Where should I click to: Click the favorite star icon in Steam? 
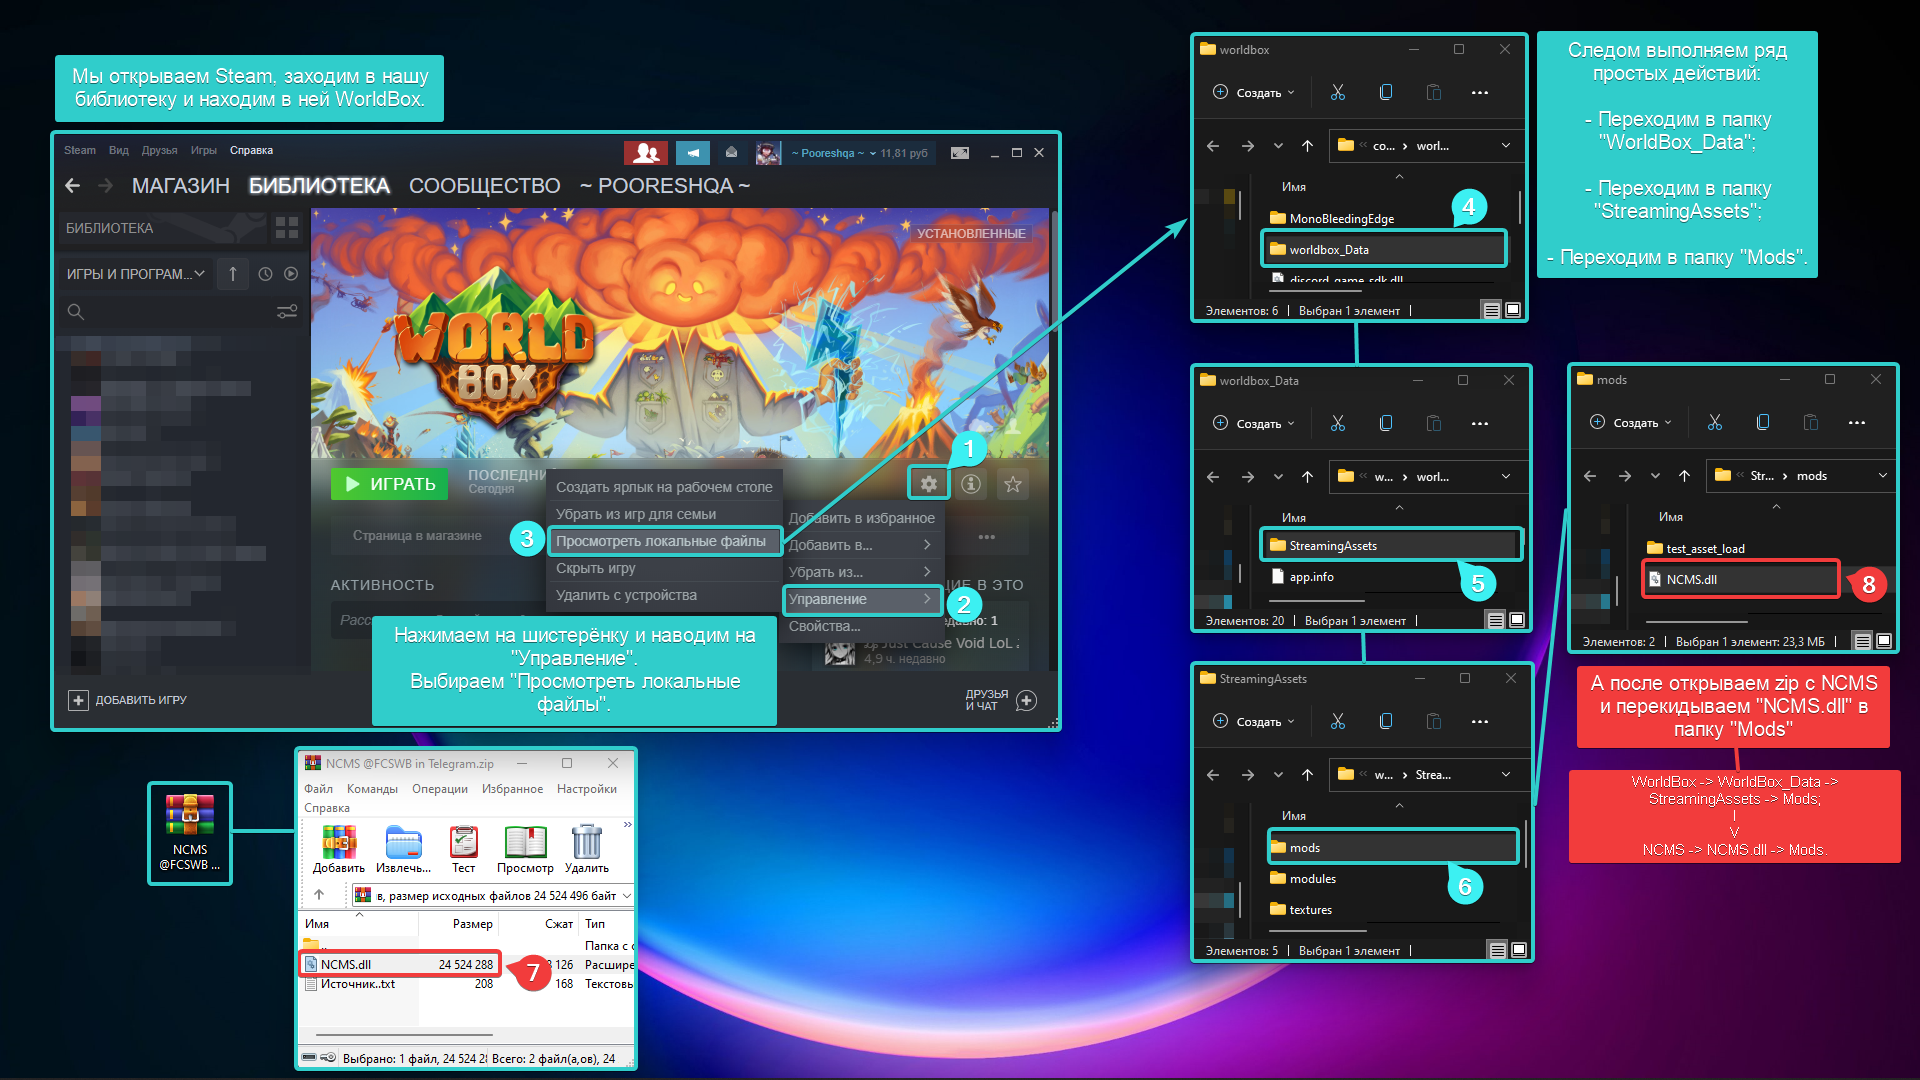(1013, 484)
